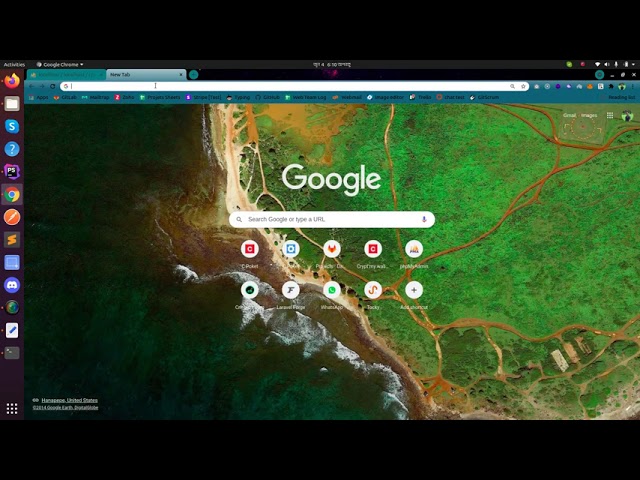640x480 pixels.
Task: Open the GitScrum bookmark
Action: 484,97
